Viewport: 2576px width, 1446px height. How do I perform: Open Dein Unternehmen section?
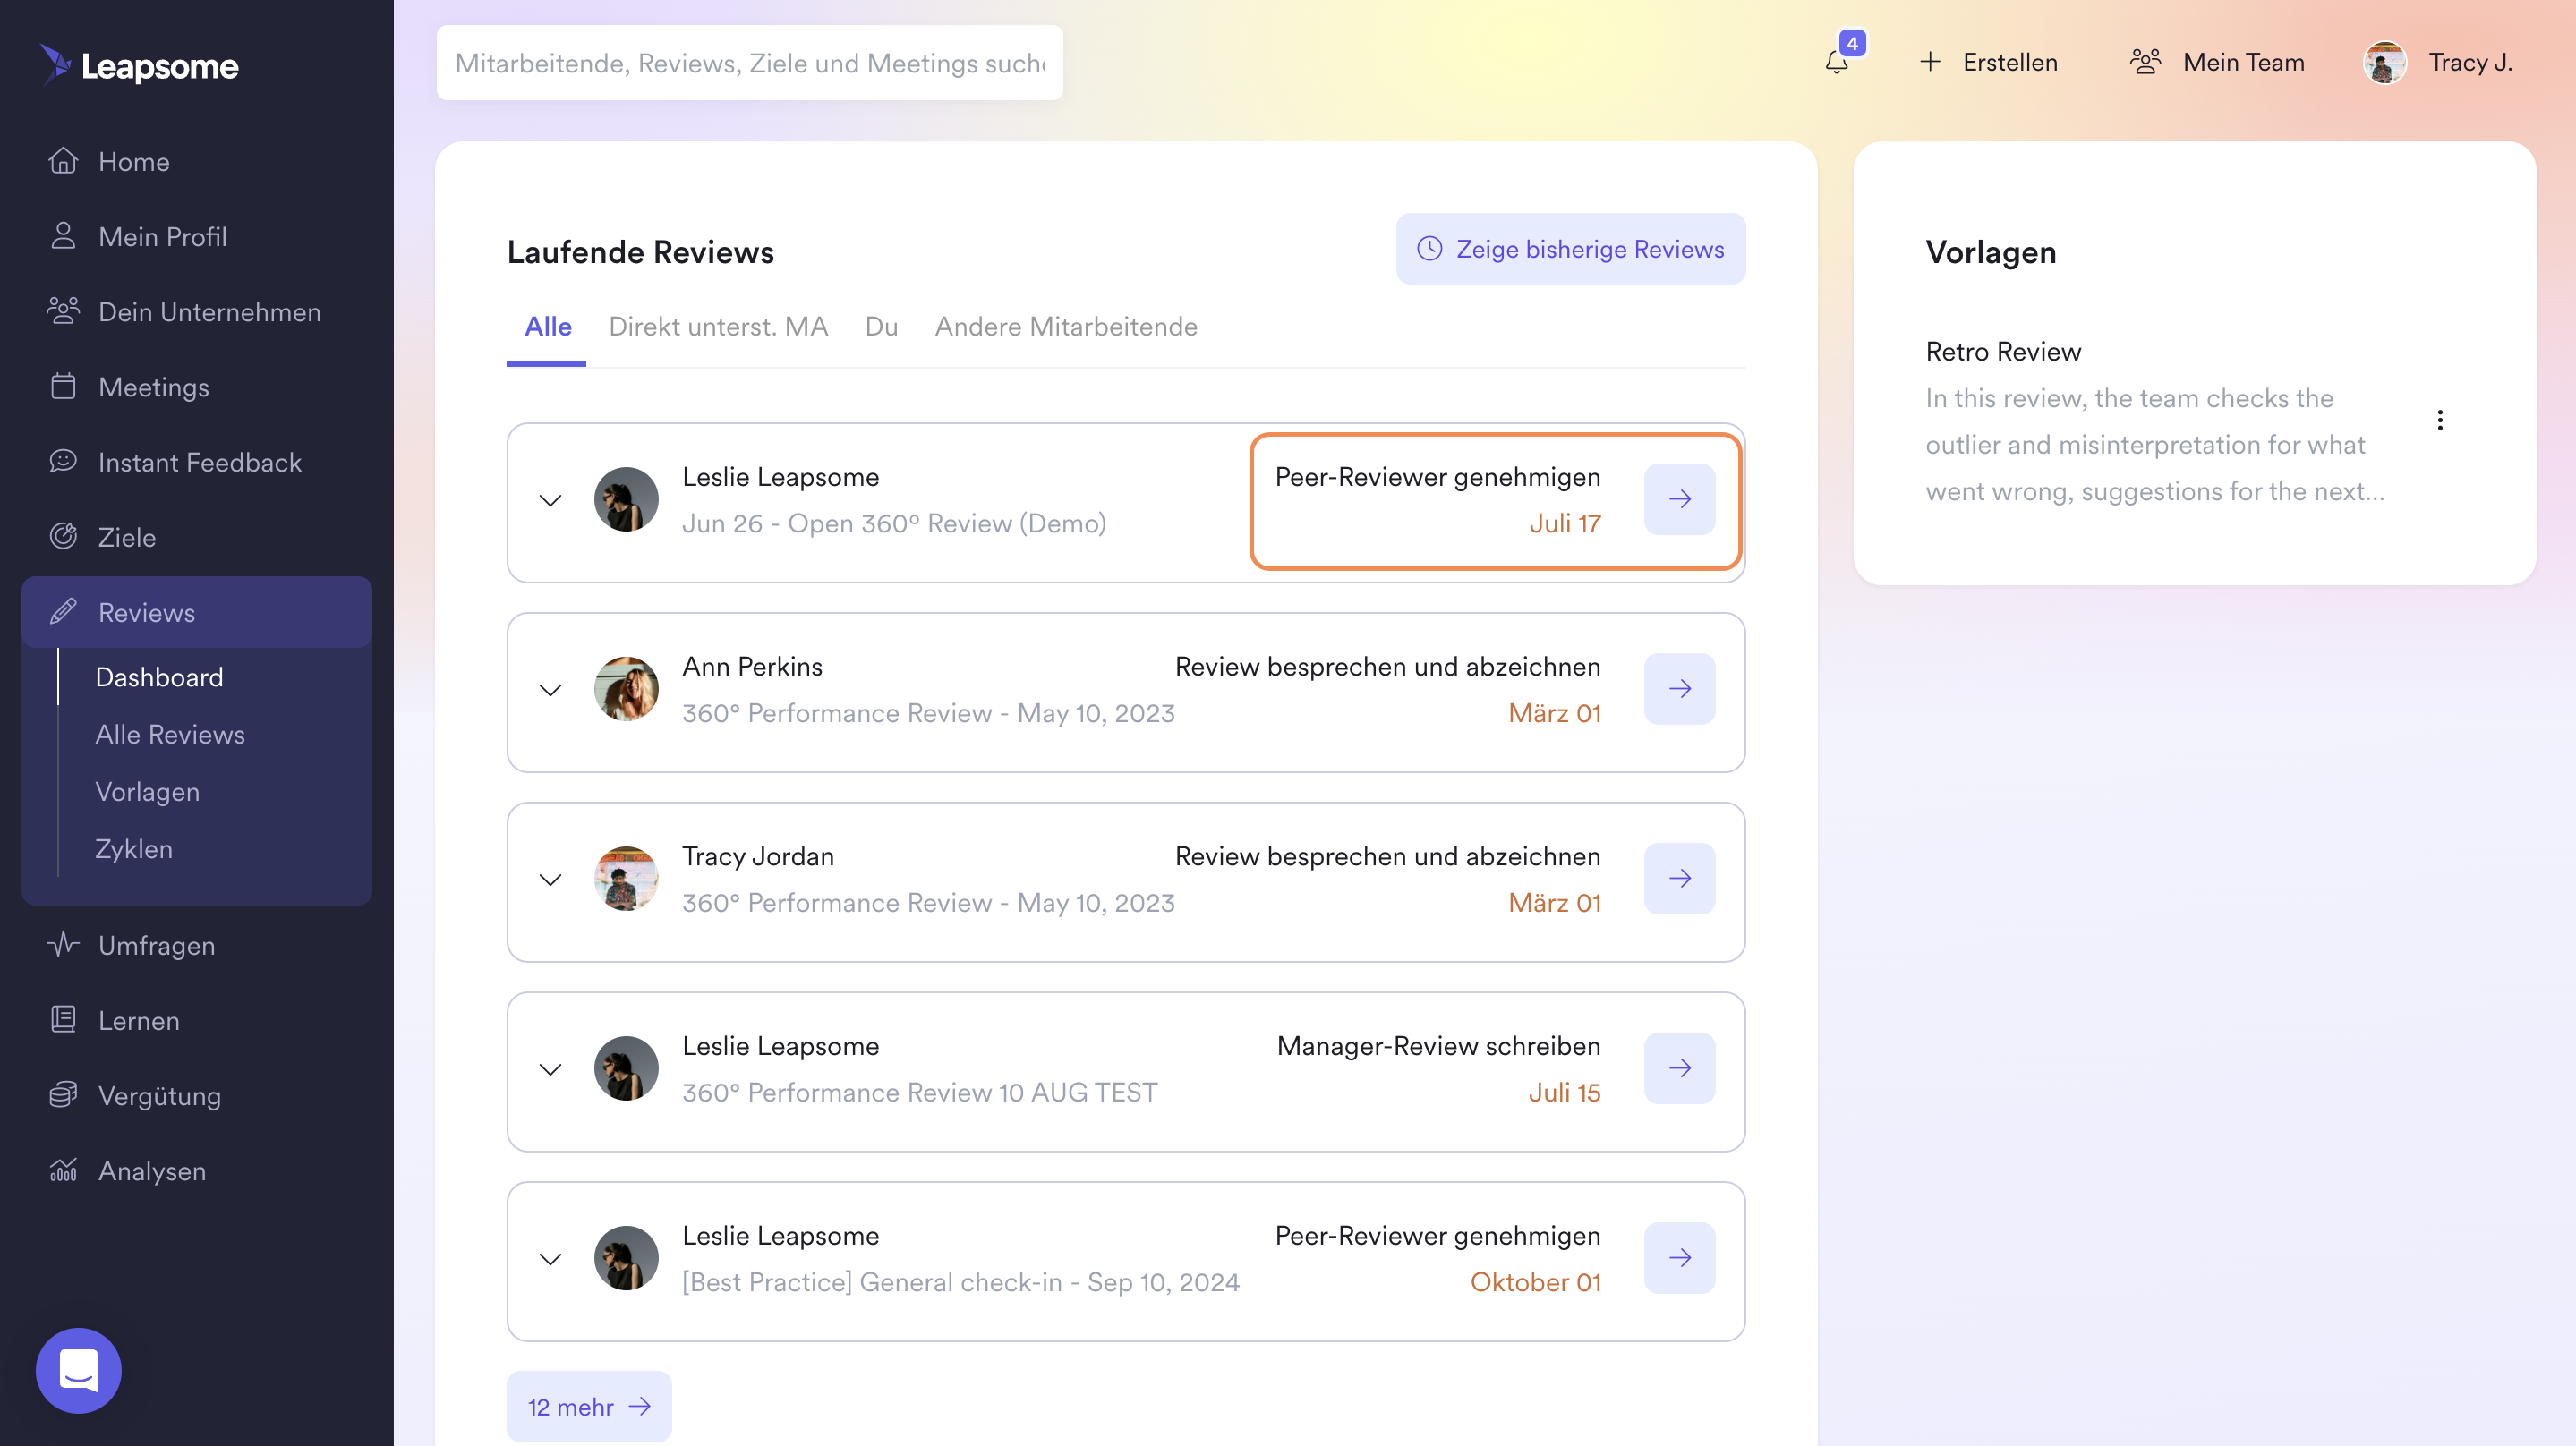point(209,311)
